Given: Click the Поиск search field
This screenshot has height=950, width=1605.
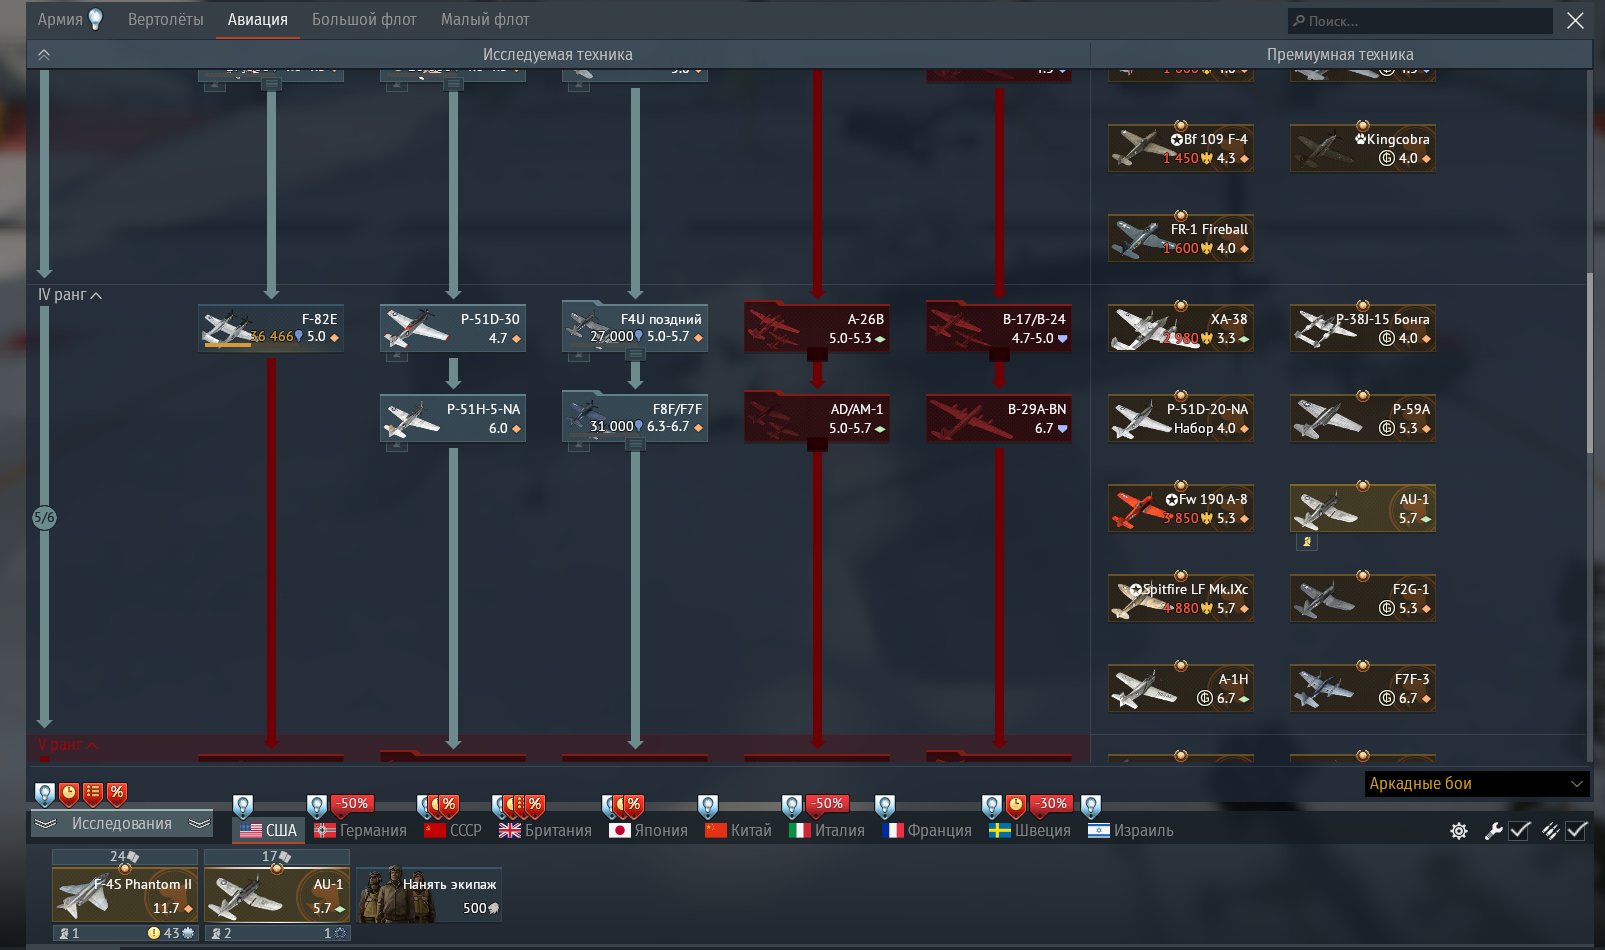Looking at the screenshot, I should coord(1420,21).
